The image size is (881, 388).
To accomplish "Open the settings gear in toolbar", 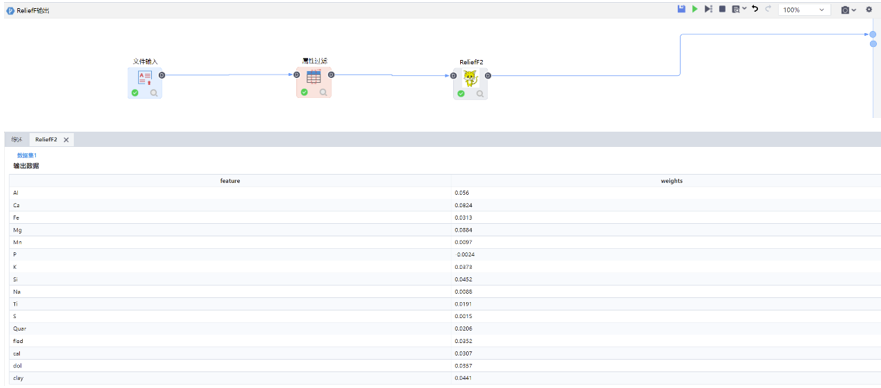I will (x=869, y=10).
